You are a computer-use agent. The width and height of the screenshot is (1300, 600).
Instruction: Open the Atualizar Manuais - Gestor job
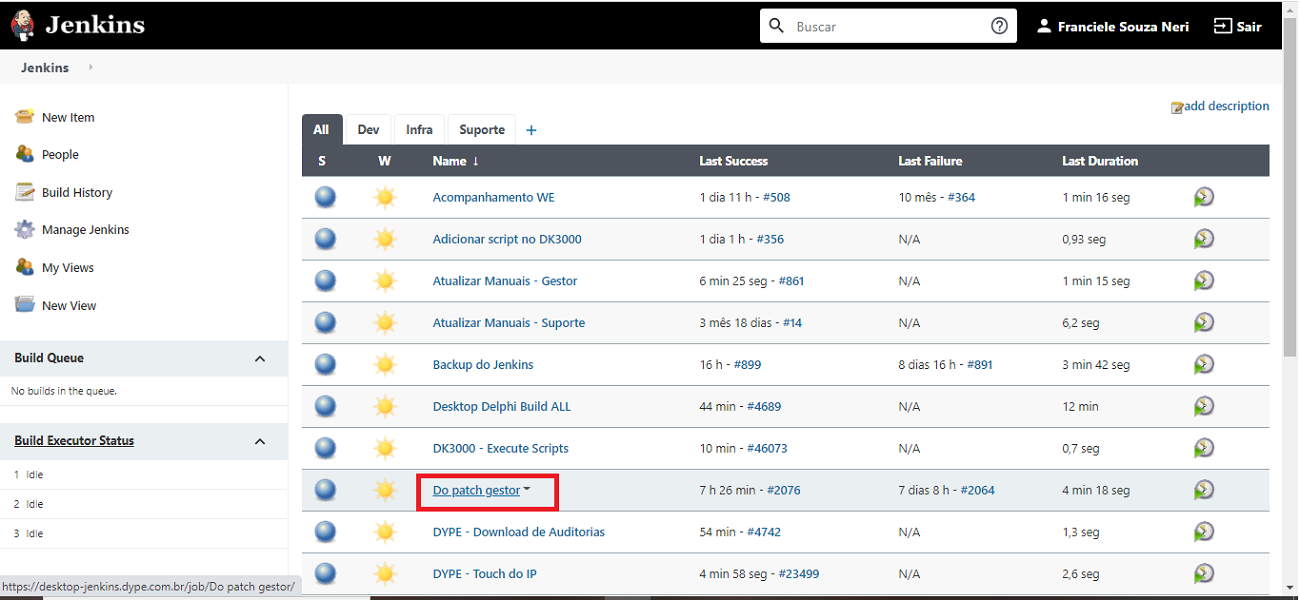(x=505, y=281)
